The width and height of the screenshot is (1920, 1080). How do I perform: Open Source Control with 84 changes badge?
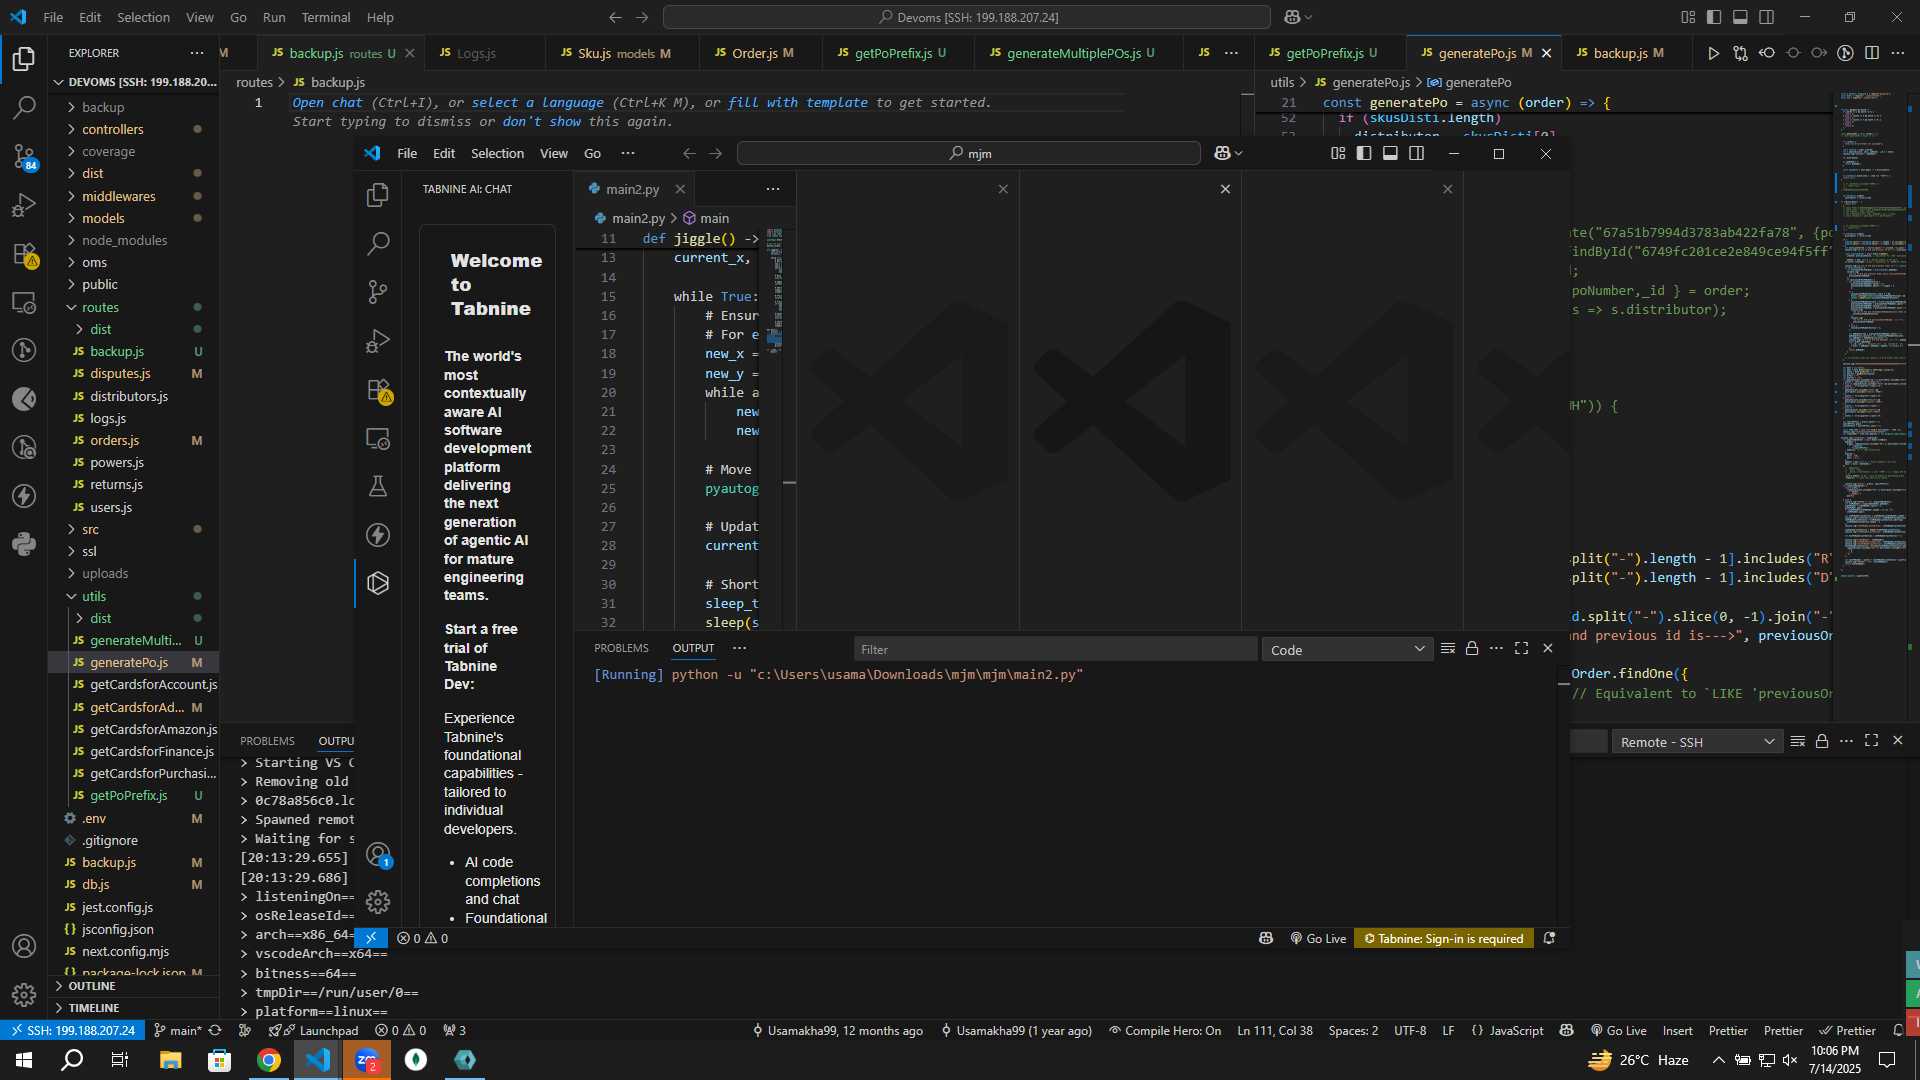tap(24, 156)
